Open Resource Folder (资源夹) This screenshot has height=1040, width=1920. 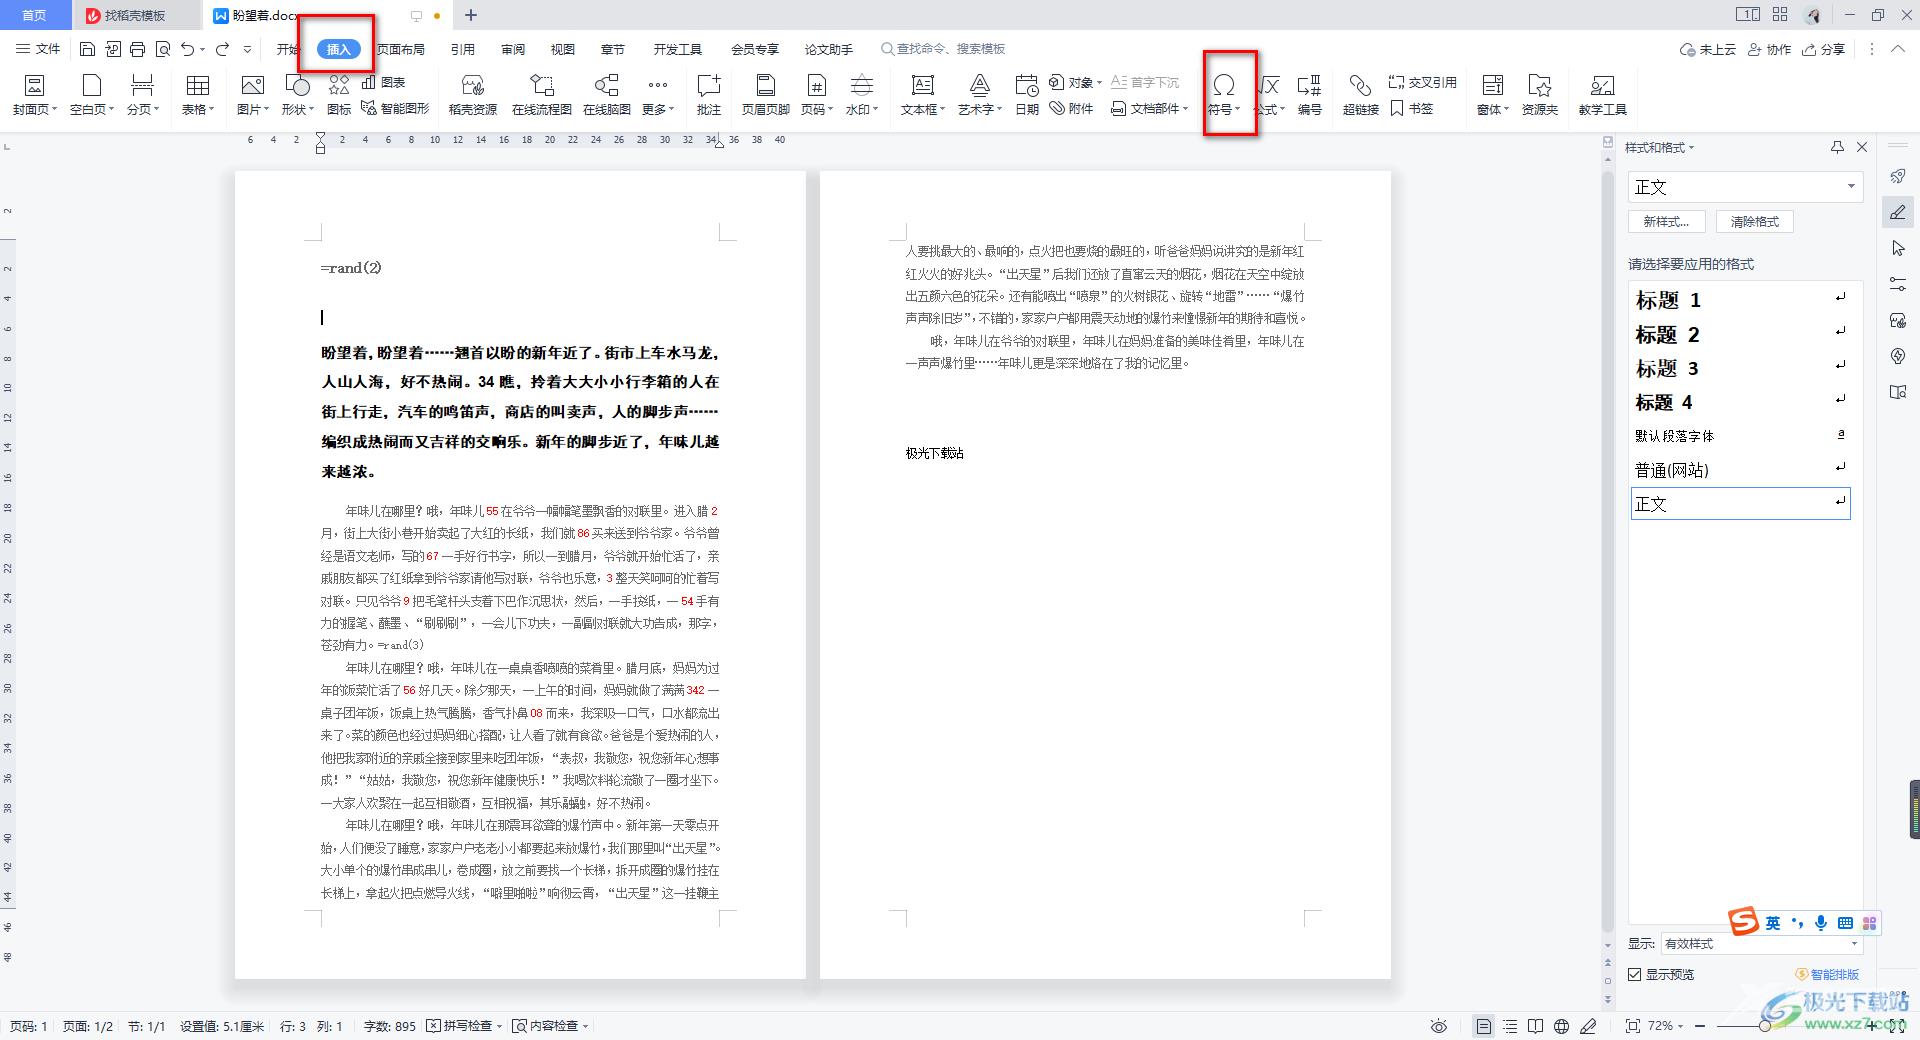coord(1540,95)
